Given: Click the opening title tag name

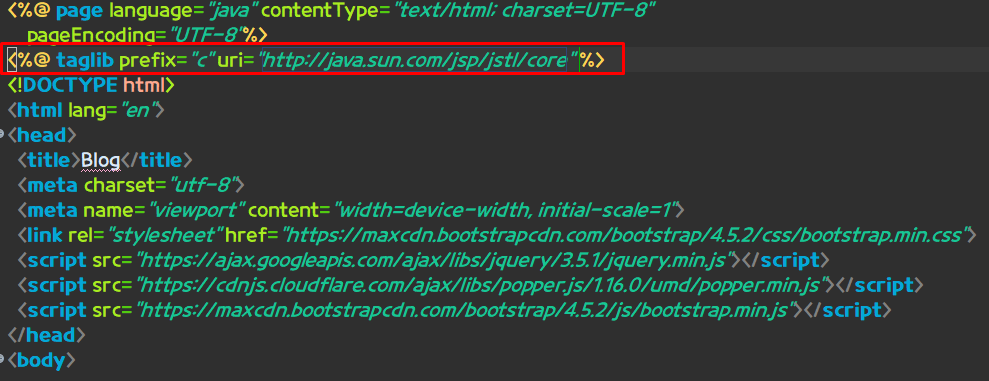Looking at the screenshot, I should pyautogui.click(x=48, y=160).
